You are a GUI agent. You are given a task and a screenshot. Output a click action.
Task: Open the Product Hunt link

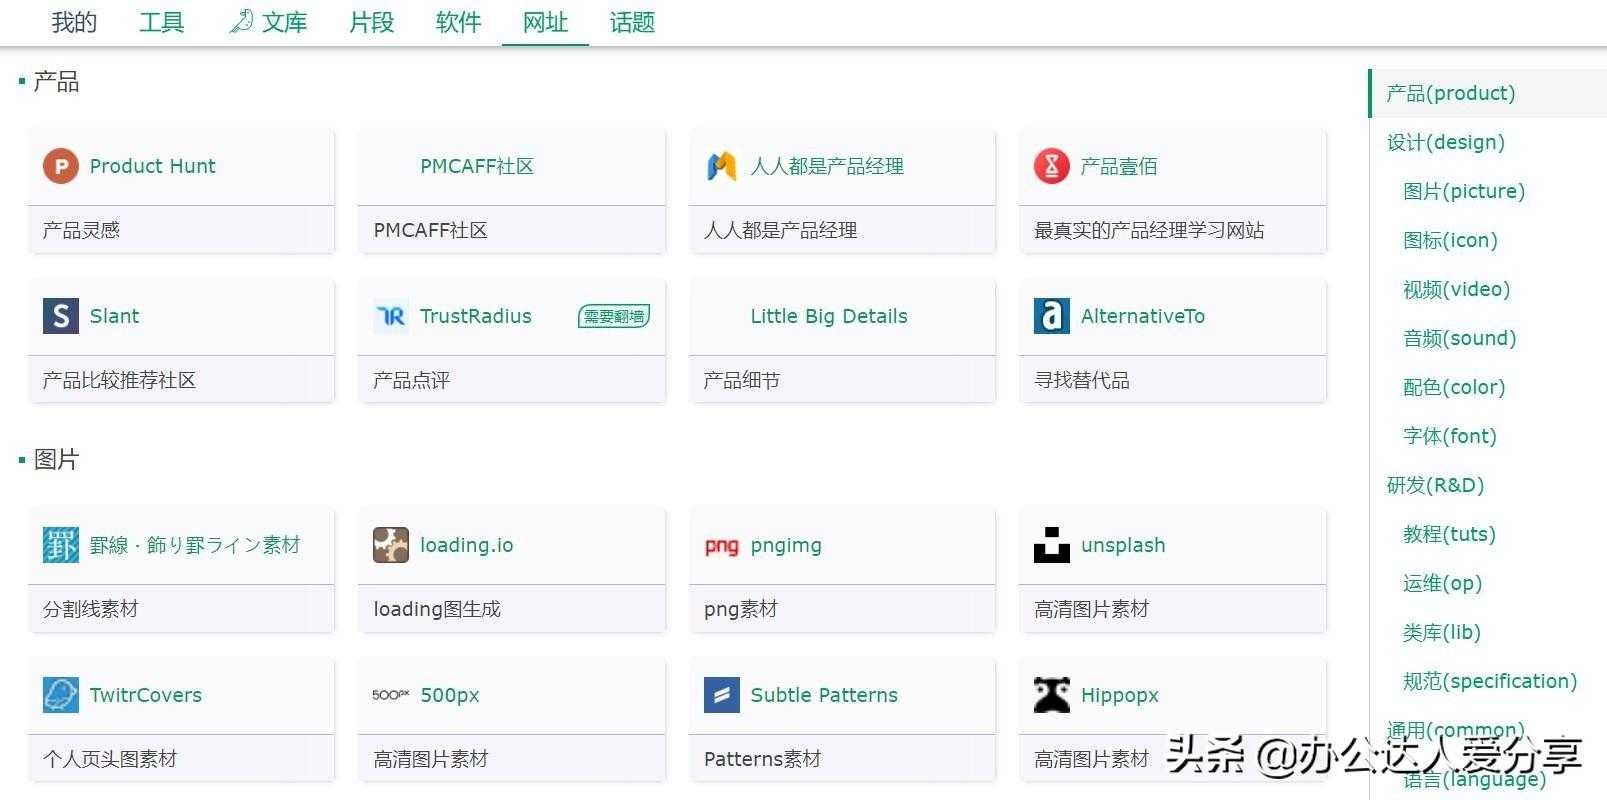[152, 166]
